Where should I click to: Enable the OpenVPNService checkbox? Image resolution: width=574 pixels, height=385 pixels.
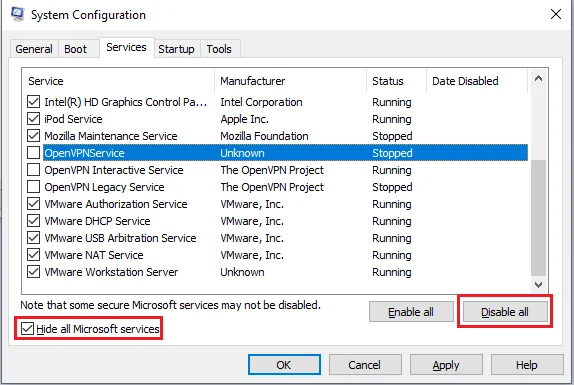point(33,153)
